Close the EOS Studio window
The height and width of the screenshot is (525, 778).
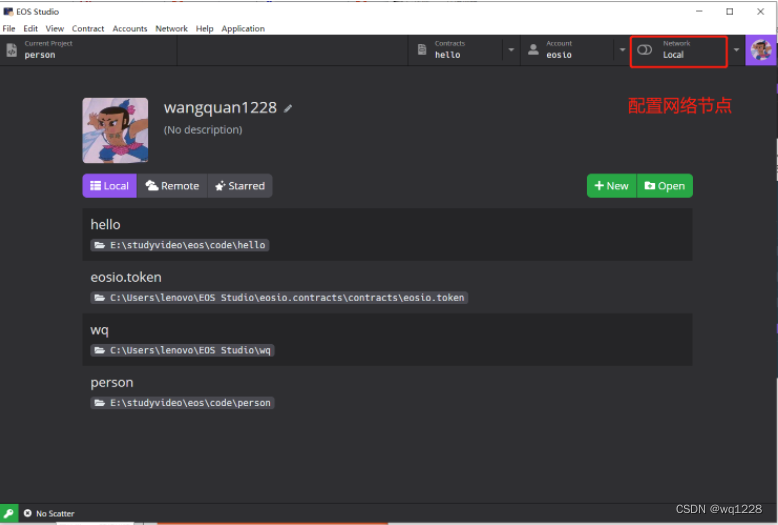[x=760, y=11]
